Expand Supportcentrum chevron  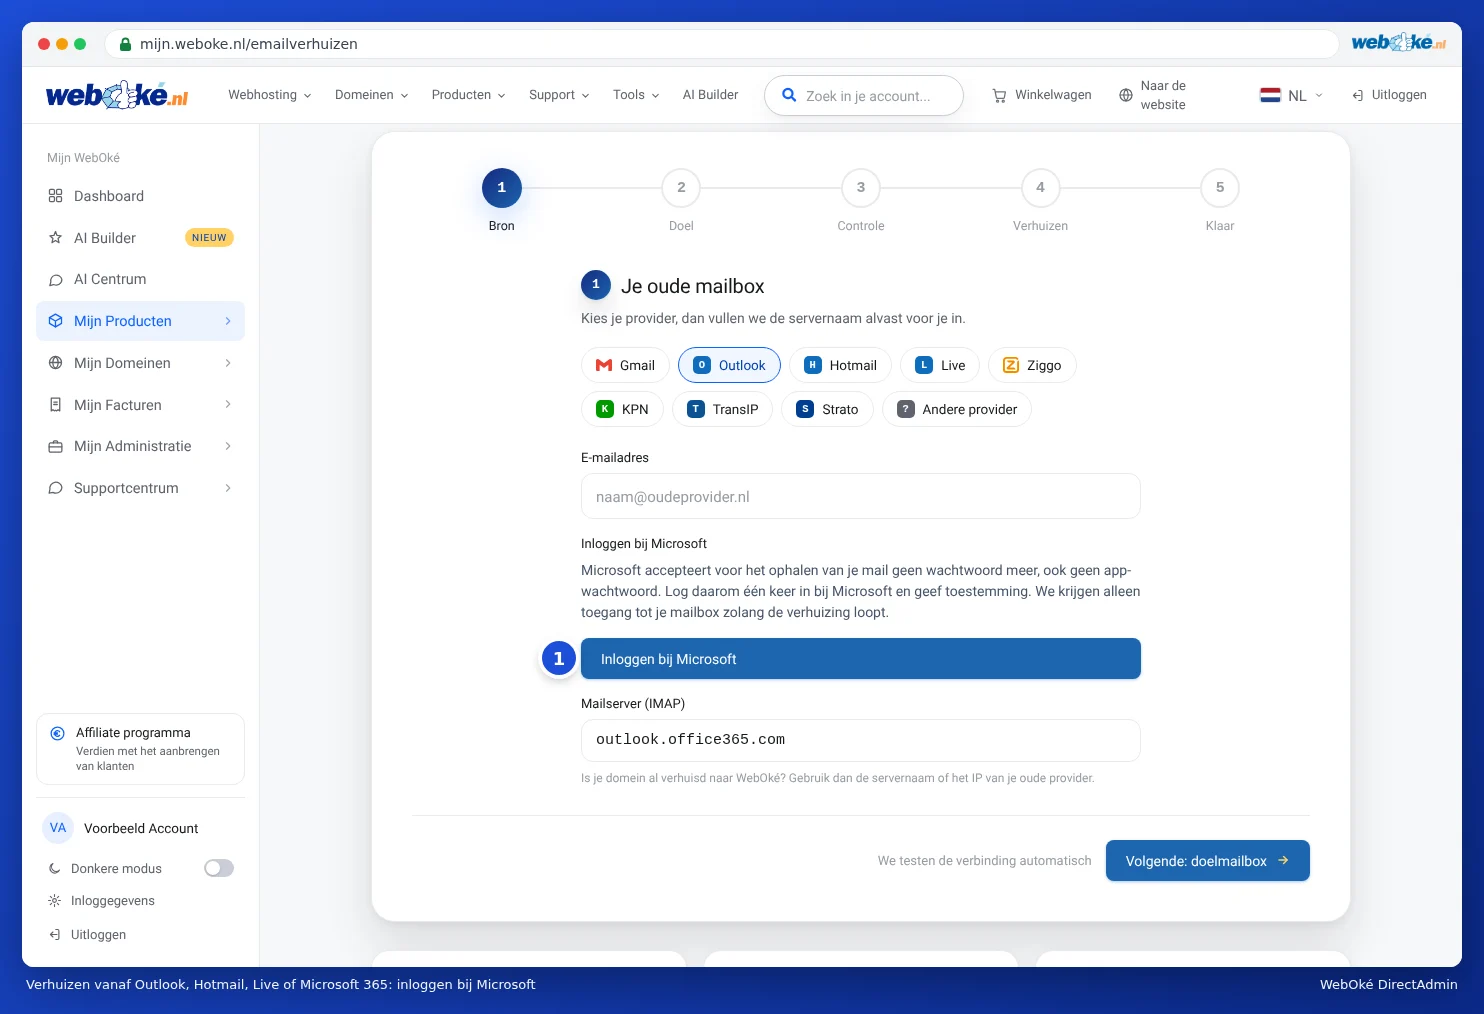pos(228,488)
